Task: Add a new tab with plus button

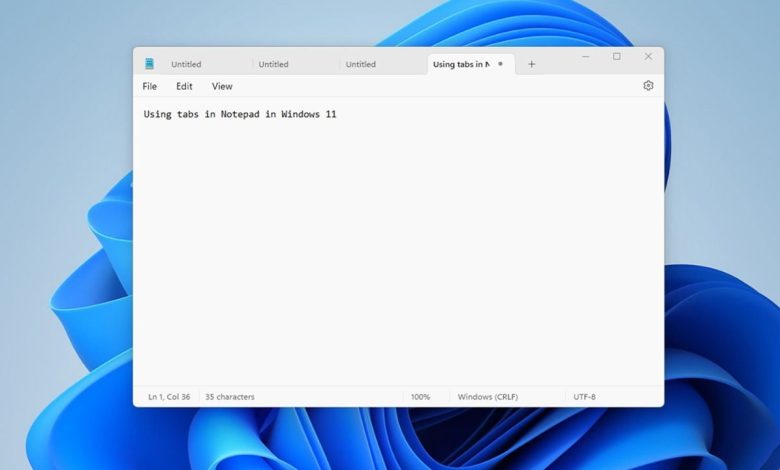Action: (x=531, y=64)
